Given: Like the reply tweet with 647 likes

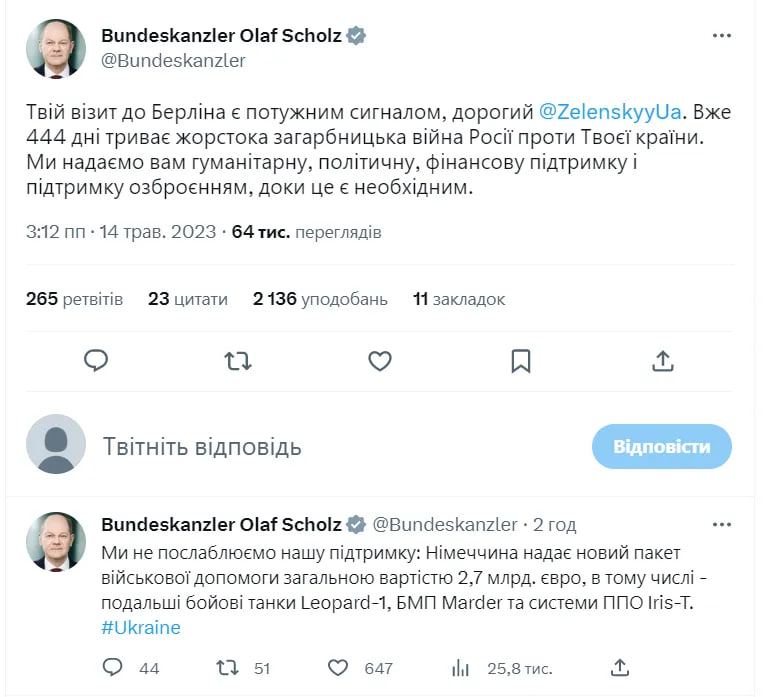Looking at the screenshot, I should [x=339, y=667].
